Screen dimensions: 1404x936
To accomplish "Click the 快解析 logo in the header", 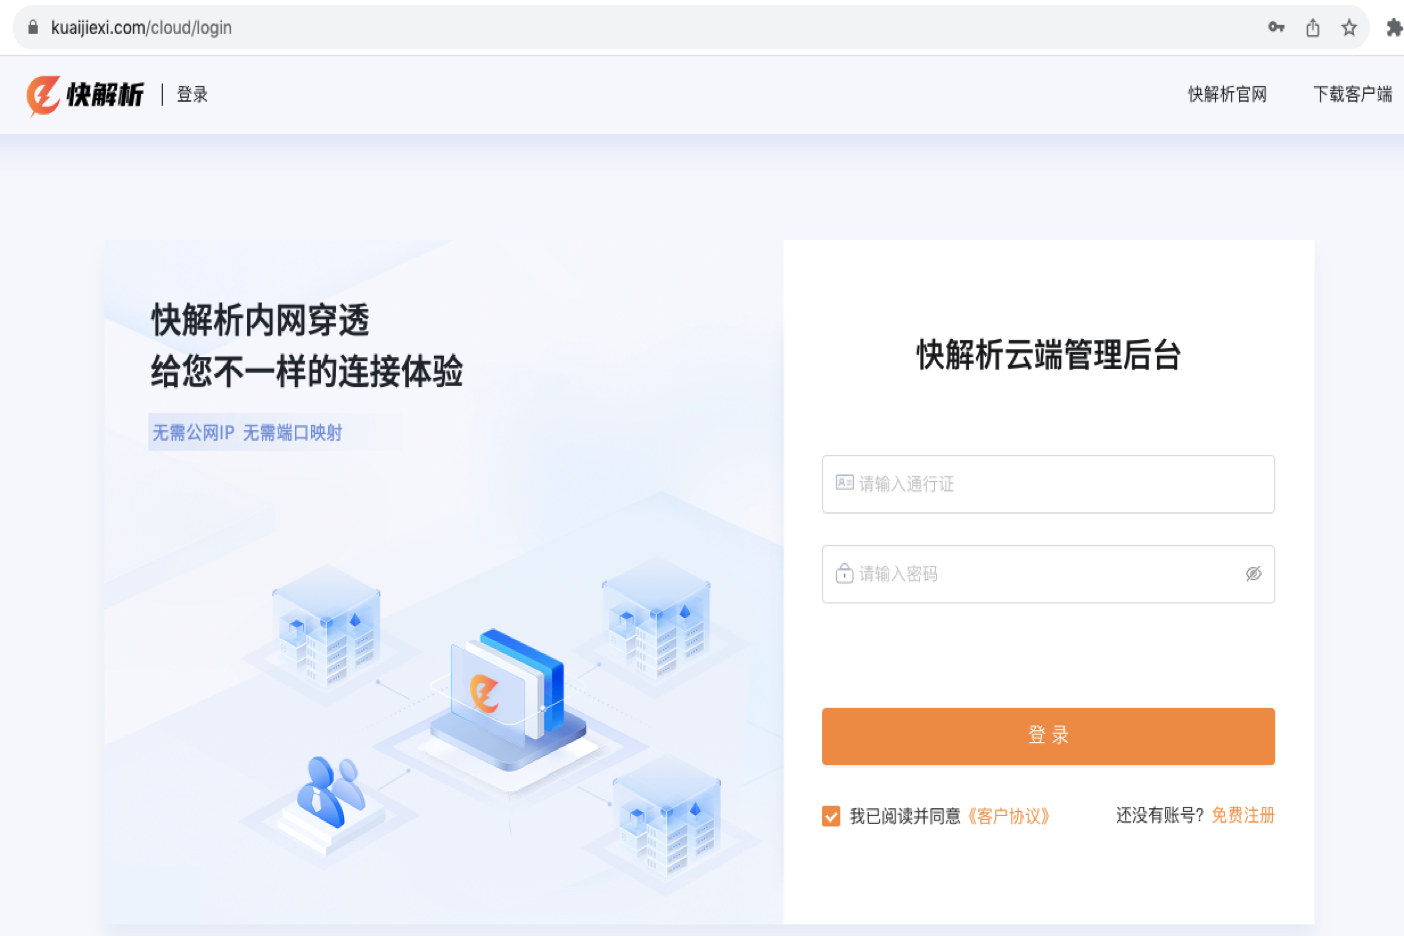I will coord(85,95).
